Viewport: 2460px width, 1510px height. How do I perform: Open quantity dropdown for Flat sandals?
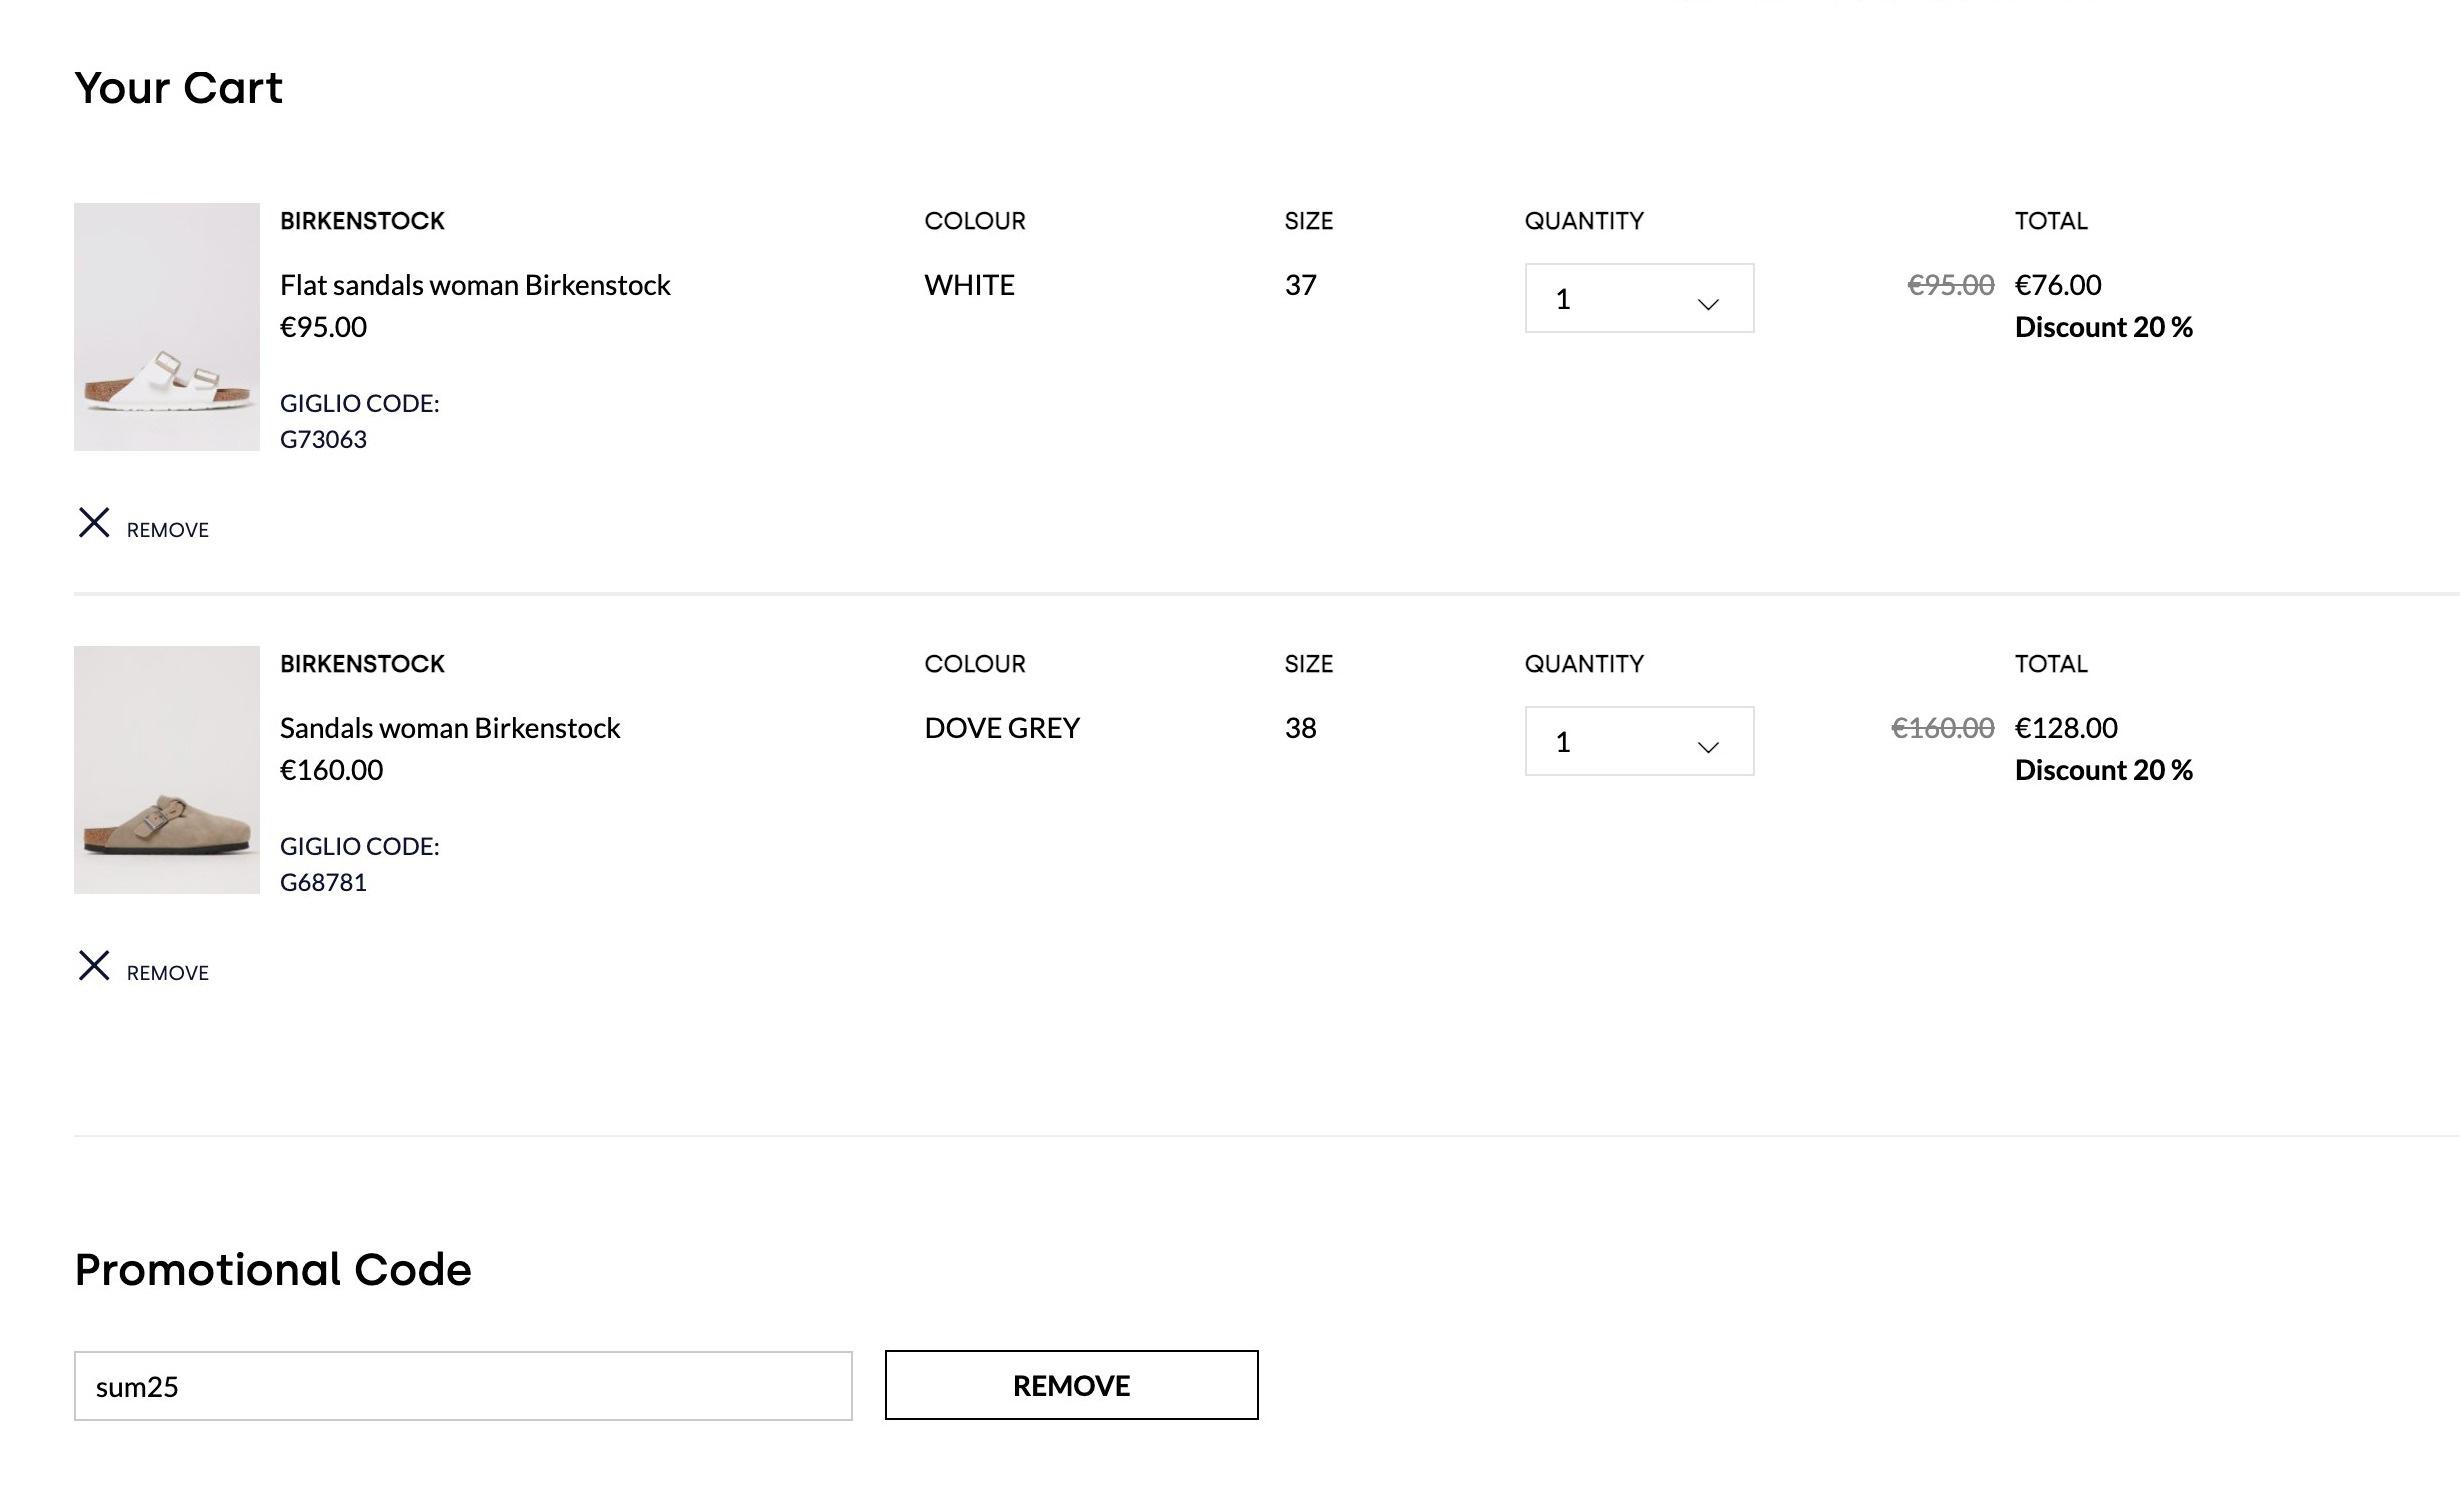(x=1639, y=298)
